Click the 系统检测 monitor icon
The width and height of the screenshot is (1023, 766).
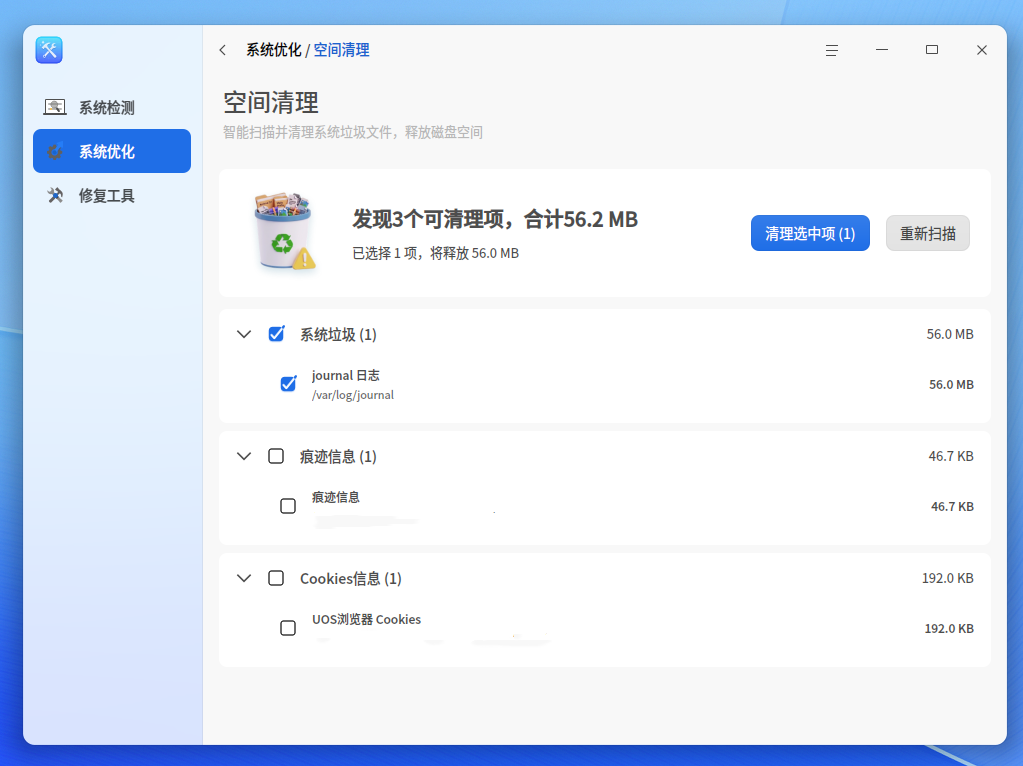coord(55,107)
